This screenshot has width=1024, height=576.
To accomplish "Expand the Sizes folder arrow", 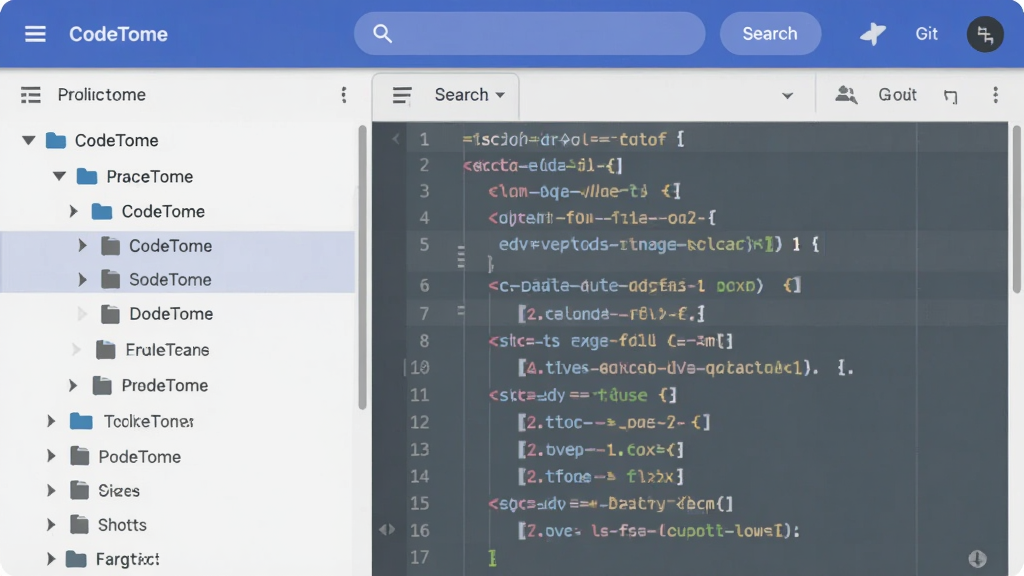I will [51, 490].
